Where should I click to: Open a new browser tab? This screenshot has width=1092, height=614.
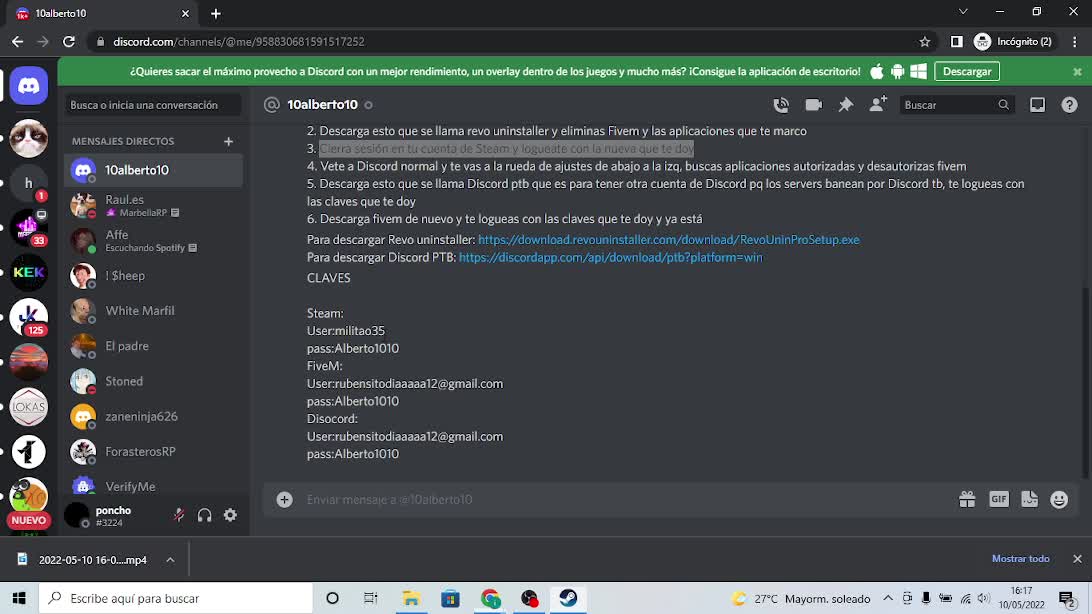point(215,13)
